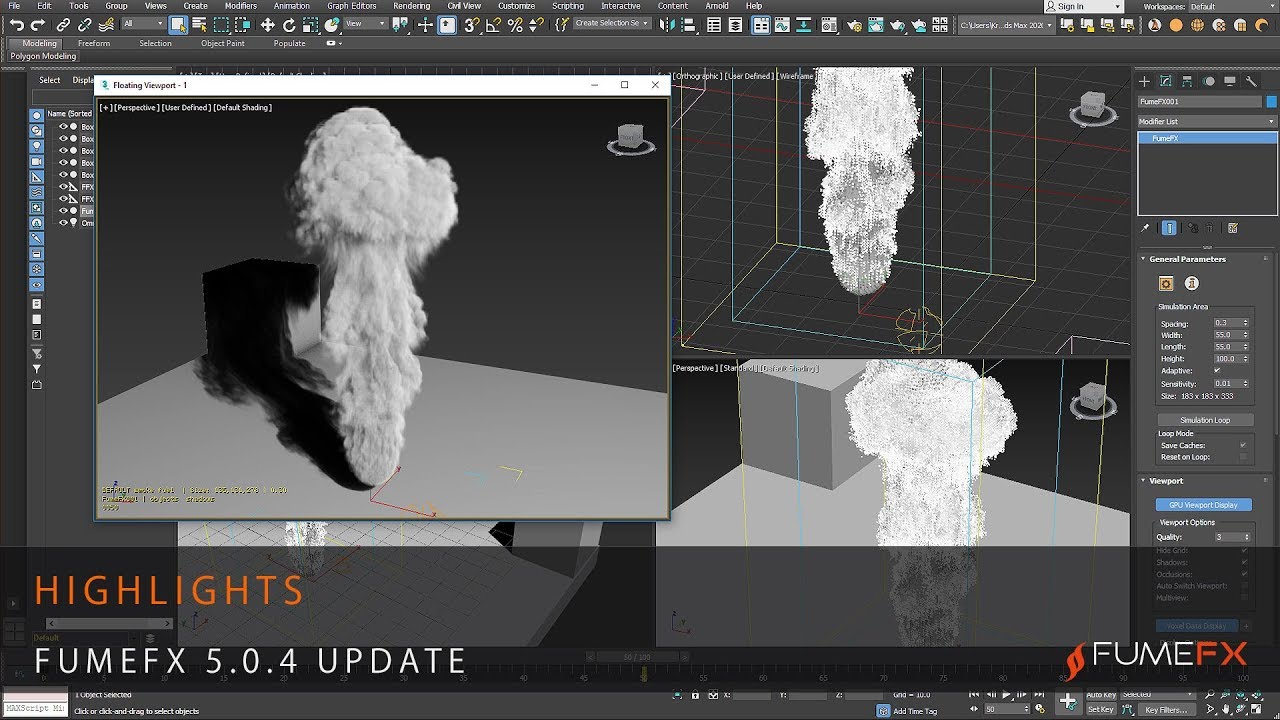Viewport: 1280px width, 720px height.
Task: Click the Rectangular Selection Region icon
Action: [x=222, y=24]
